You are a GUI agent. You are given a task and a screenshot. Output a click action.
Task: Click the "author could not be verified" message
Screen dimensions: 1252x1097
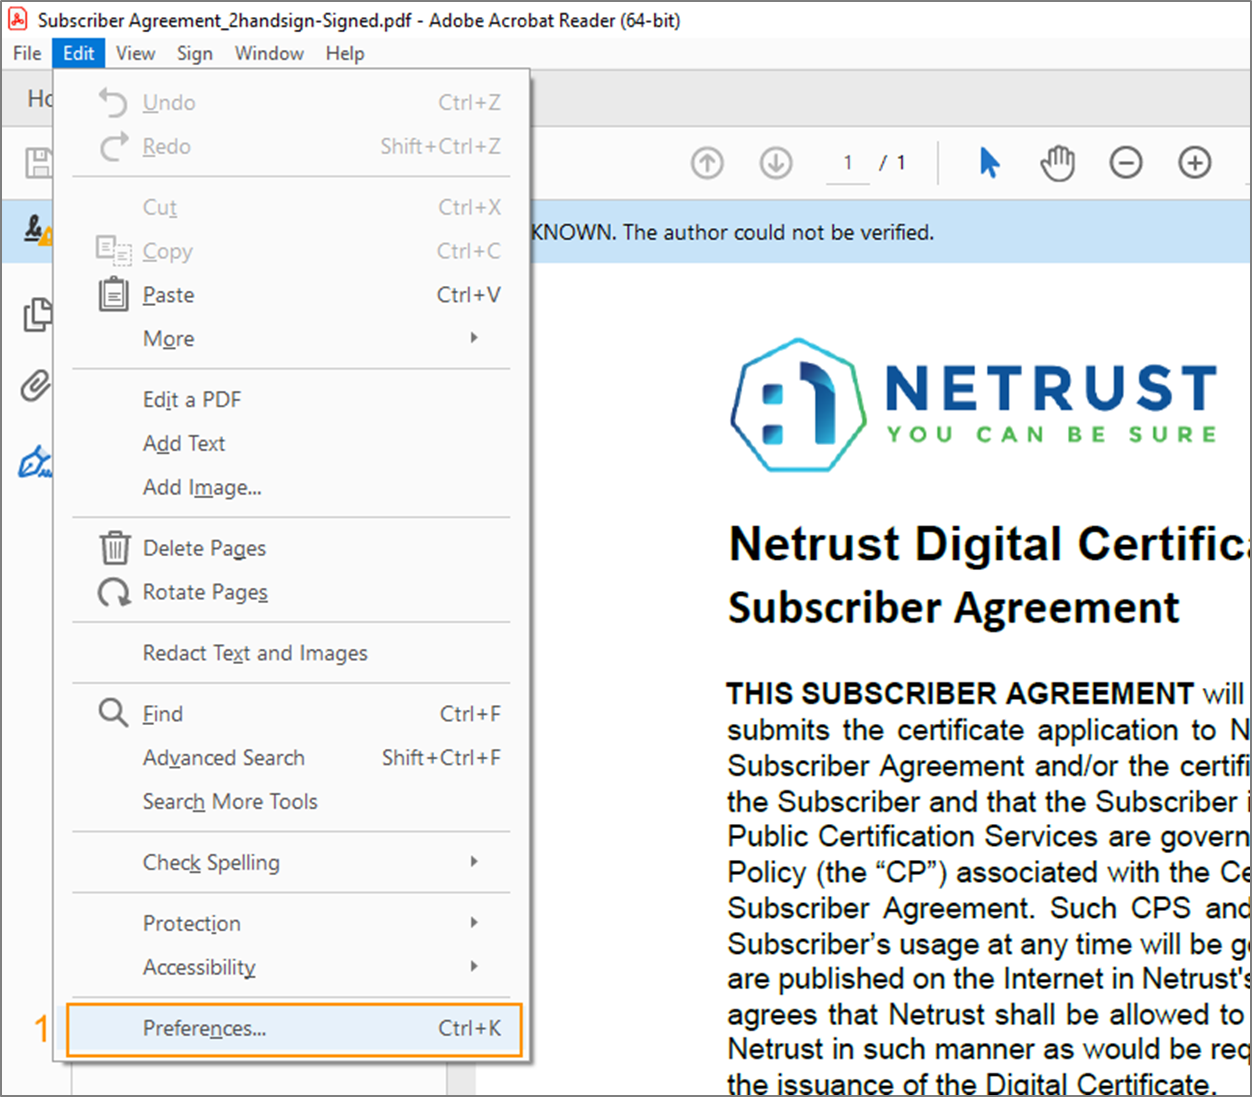point(778,232)
